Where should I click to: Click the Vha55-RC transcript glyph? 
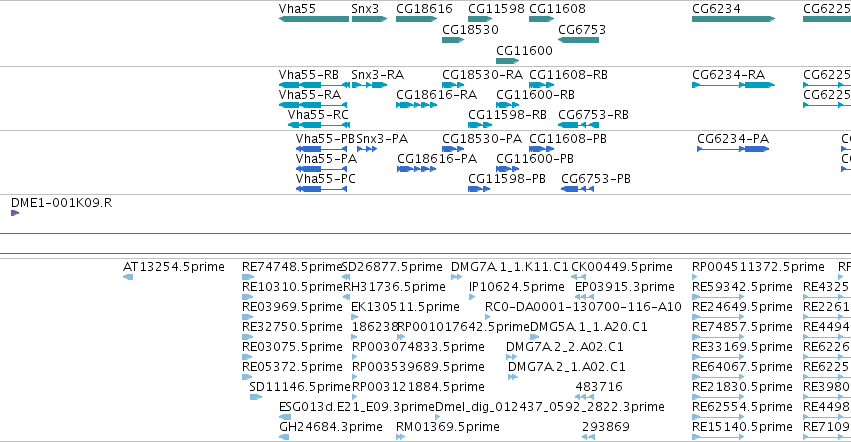[x=319, y=125]
